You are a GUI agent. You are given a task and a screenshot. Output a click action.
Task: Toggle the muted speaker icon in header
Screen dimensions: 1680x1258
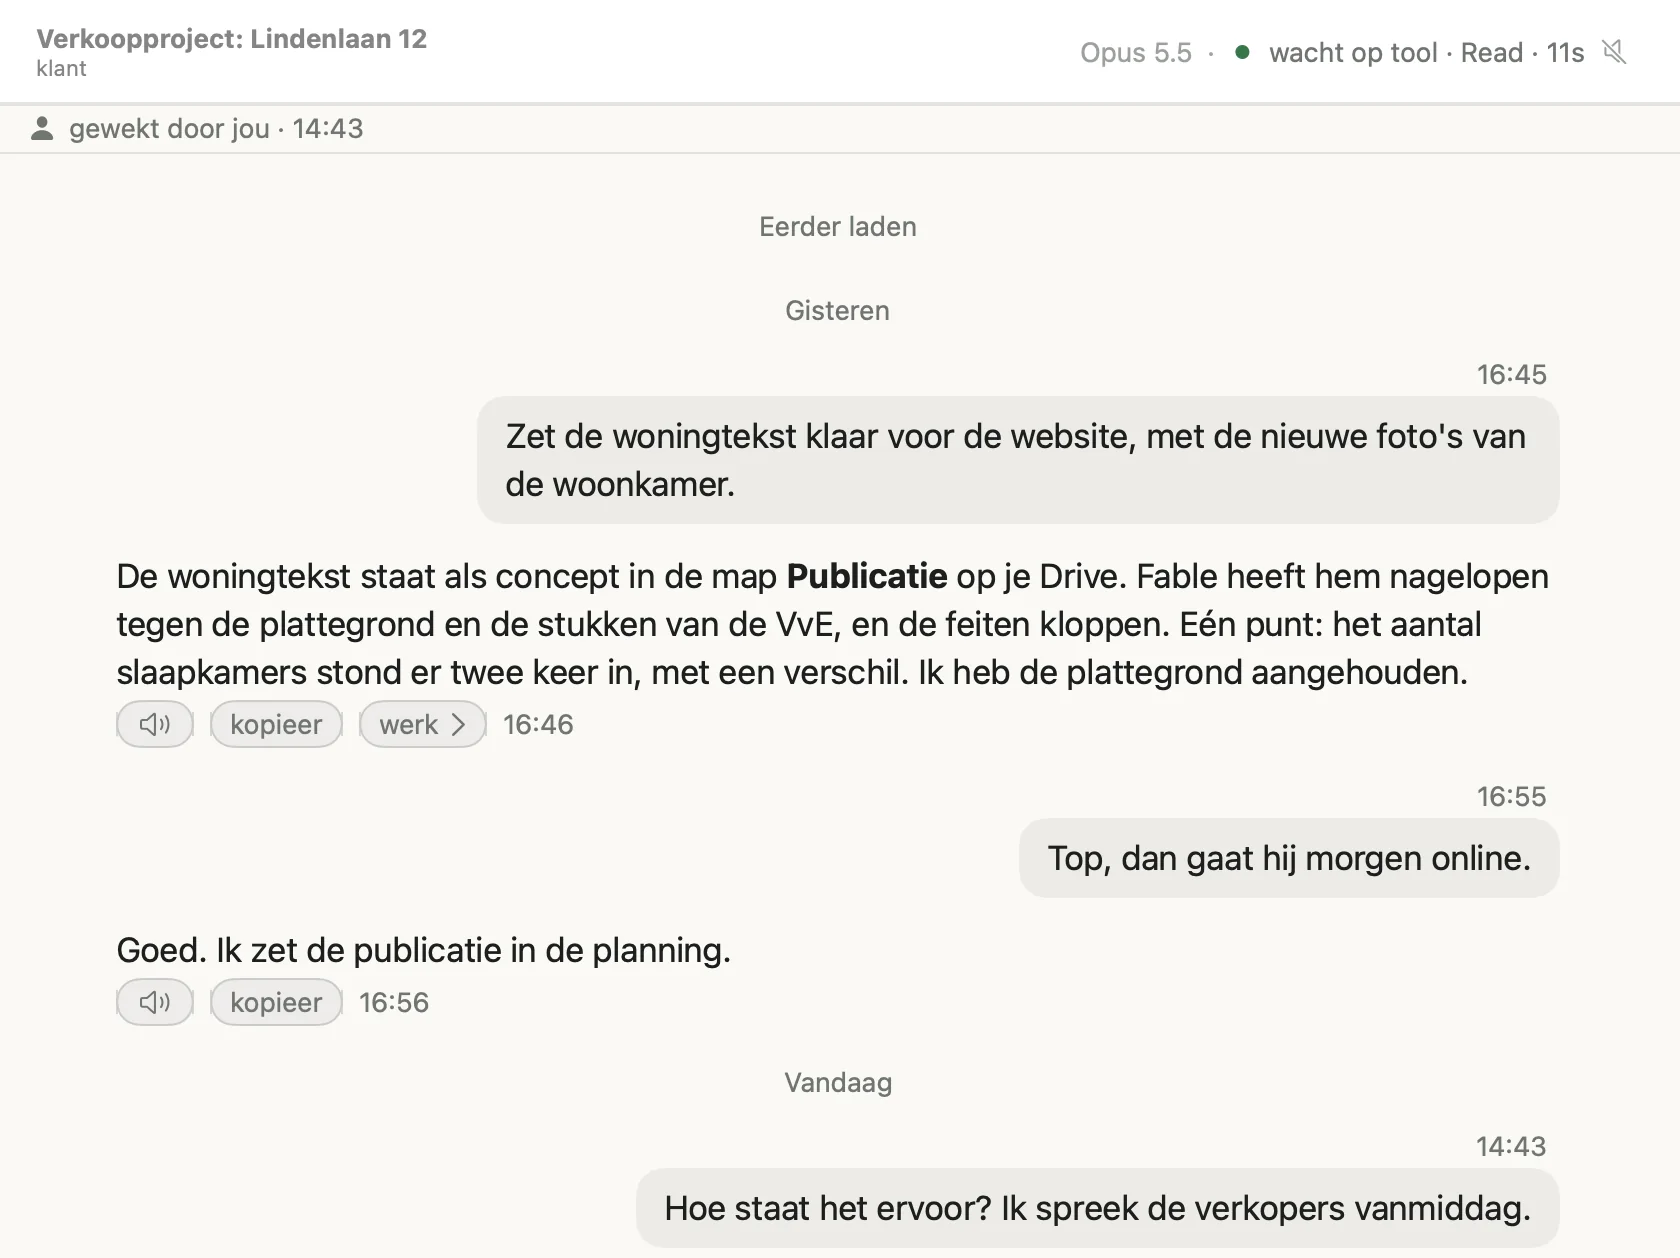(1614, 52)
